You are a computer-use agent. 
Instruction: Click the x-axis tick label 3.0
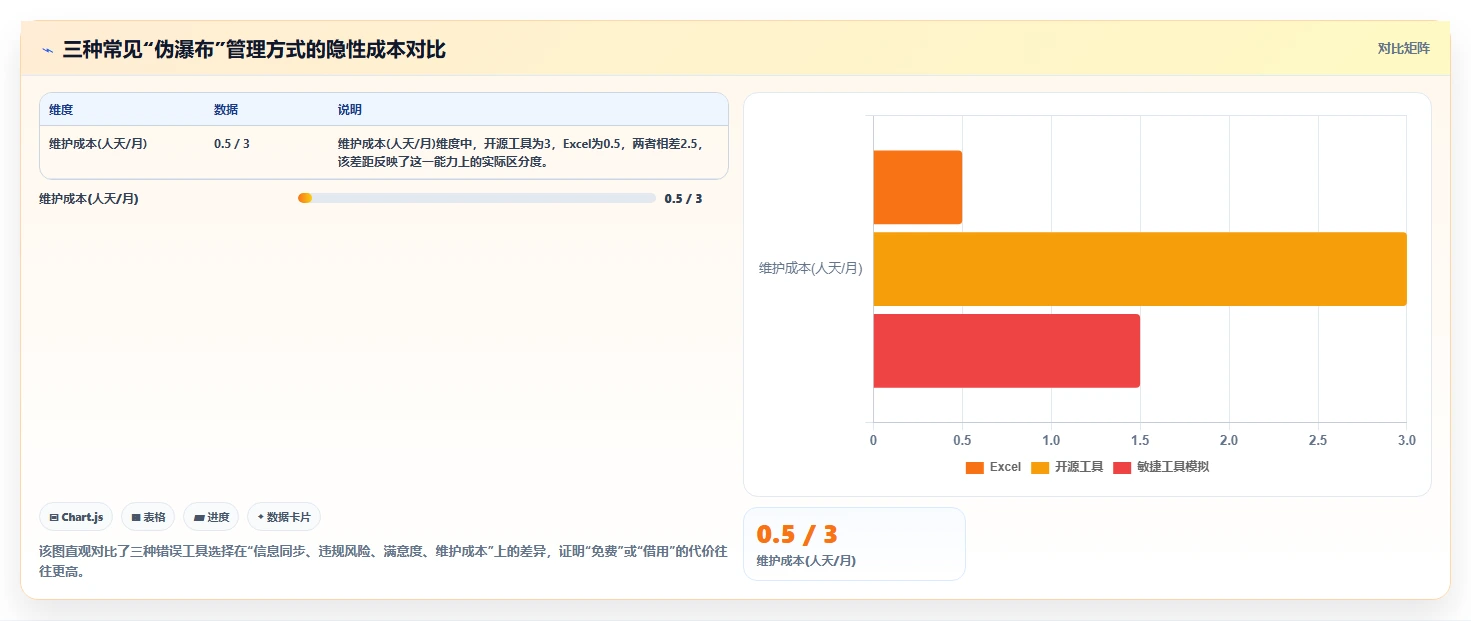coord(1407,441)
